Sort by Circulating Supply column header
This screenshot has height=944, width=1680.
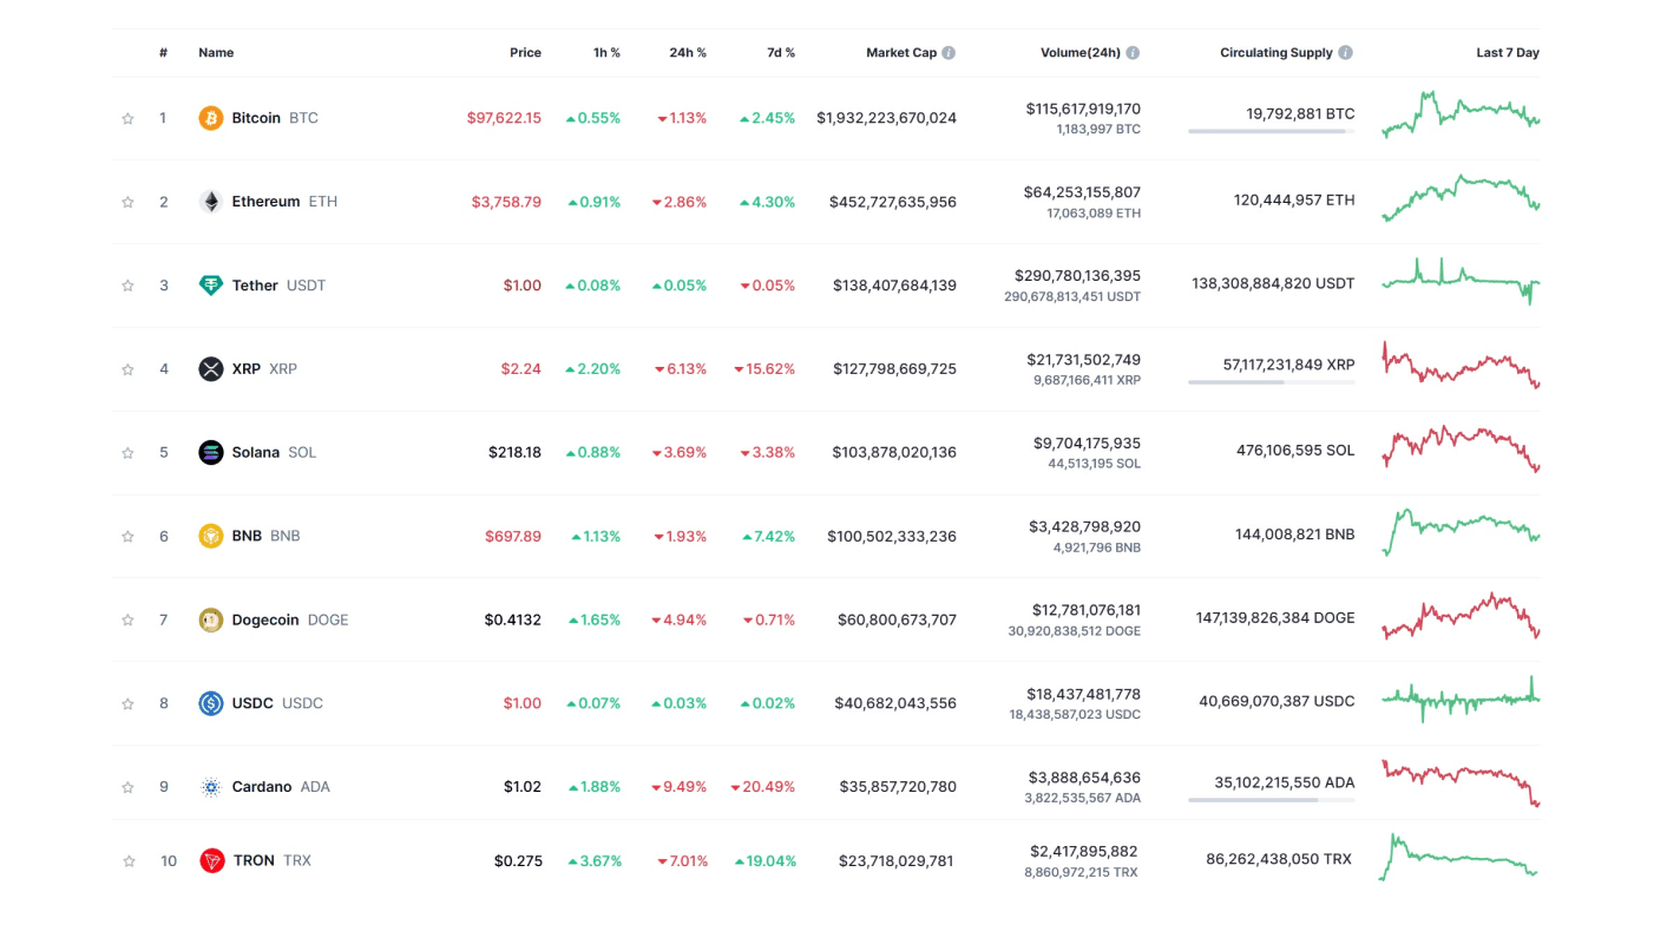[x=1276, y=53]
